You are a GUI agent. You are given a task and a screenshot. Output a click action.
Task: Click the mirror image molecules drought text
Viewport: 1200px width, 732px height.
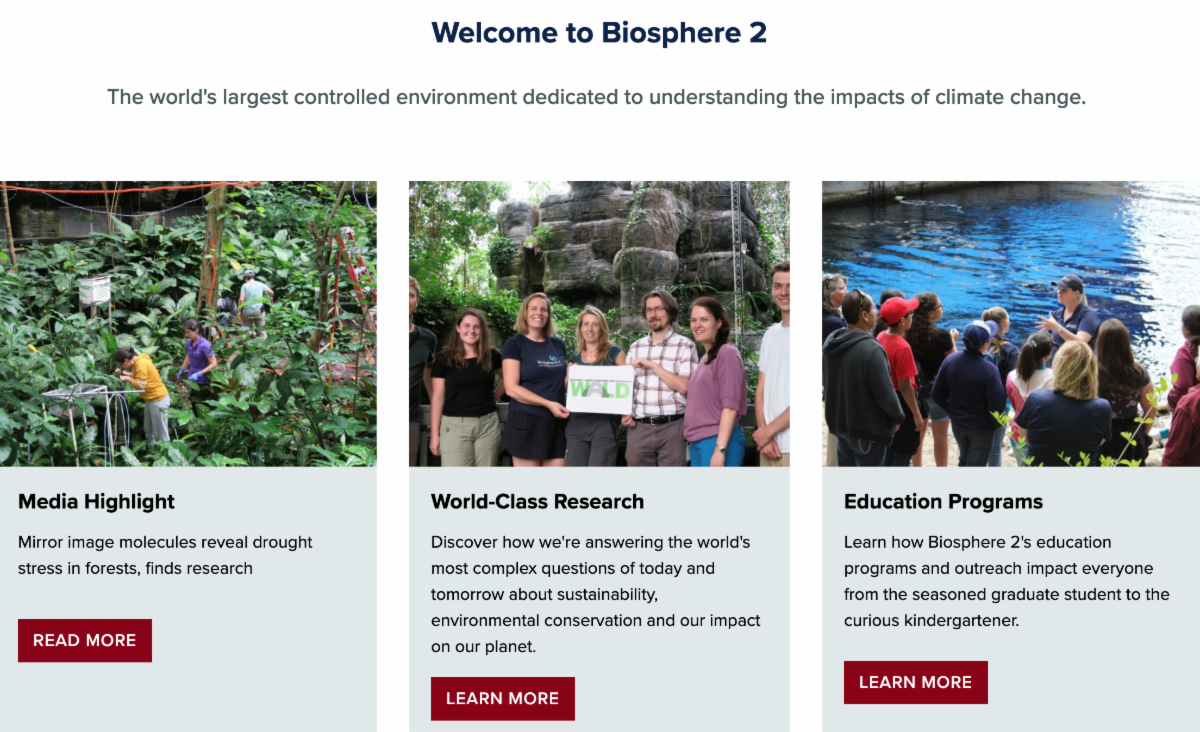coord(165,555)
